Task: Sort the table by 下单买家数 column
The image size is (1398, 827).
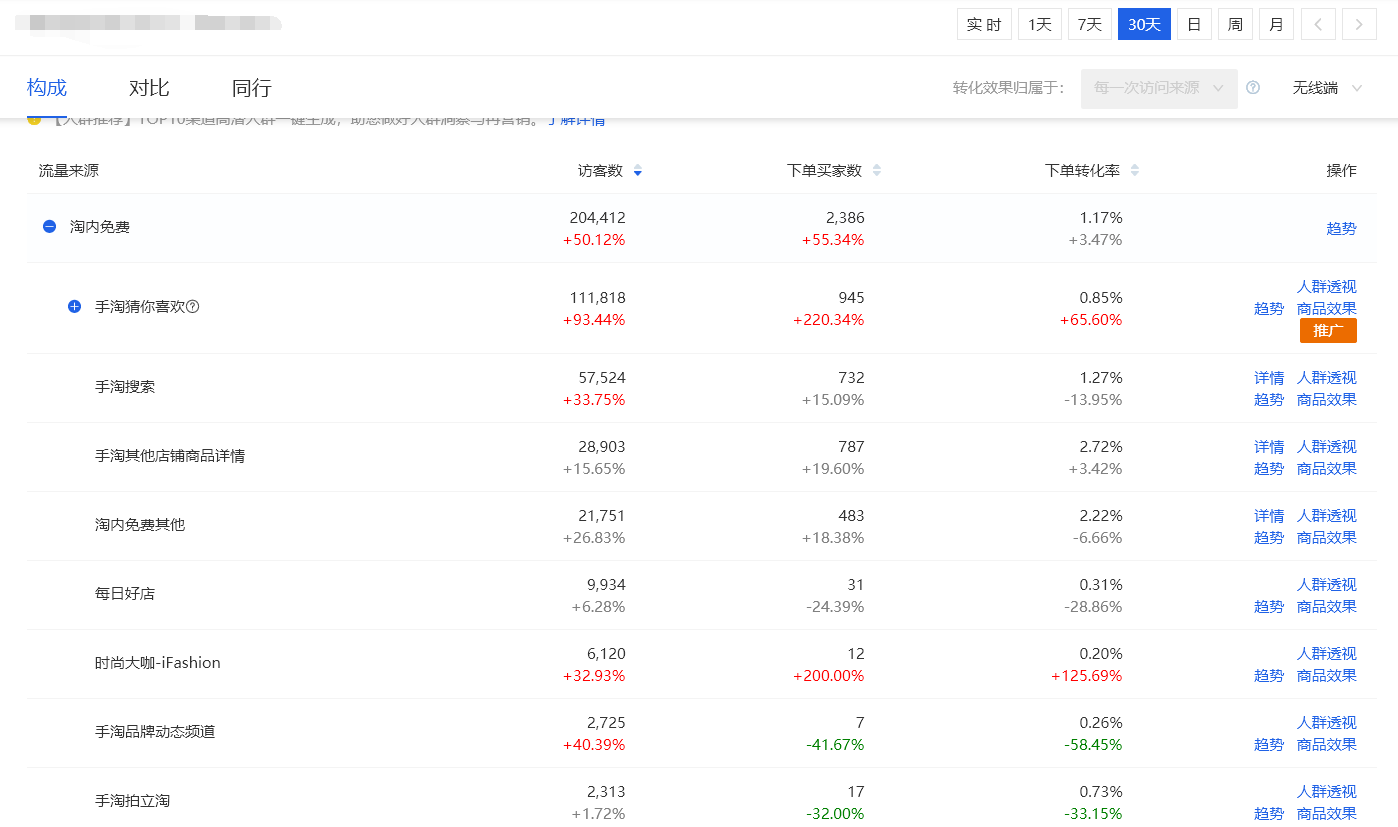Action: coord(876,170)
